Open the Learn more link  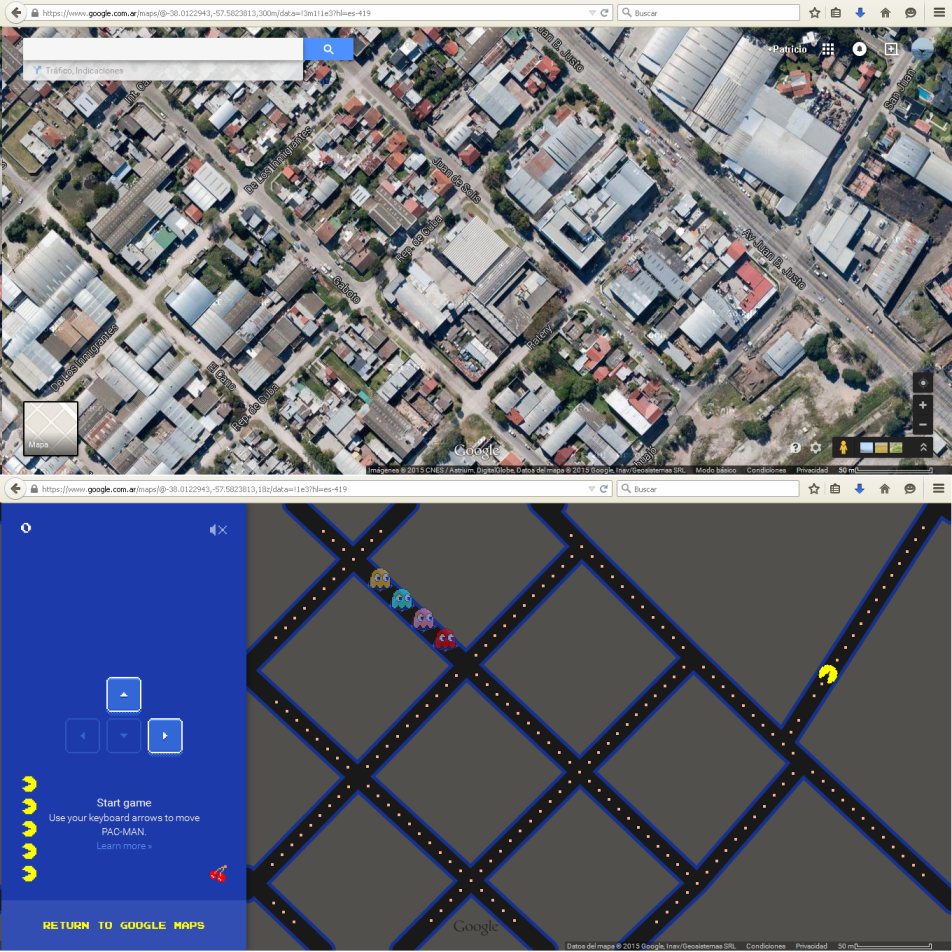coord(124,846)
